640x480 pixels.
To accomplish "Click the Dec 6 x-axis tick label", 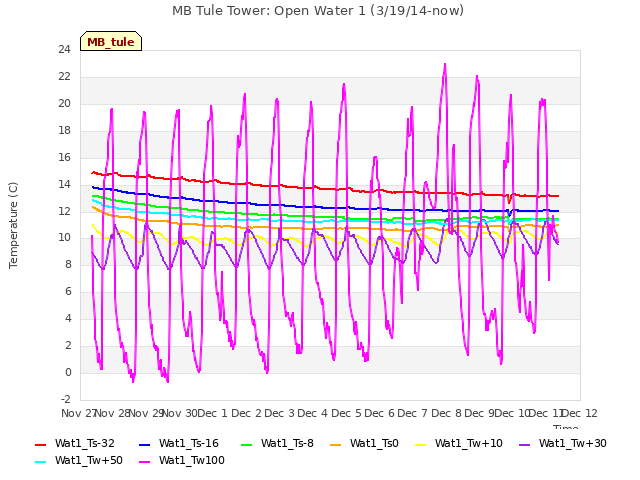I will point(380,413).
